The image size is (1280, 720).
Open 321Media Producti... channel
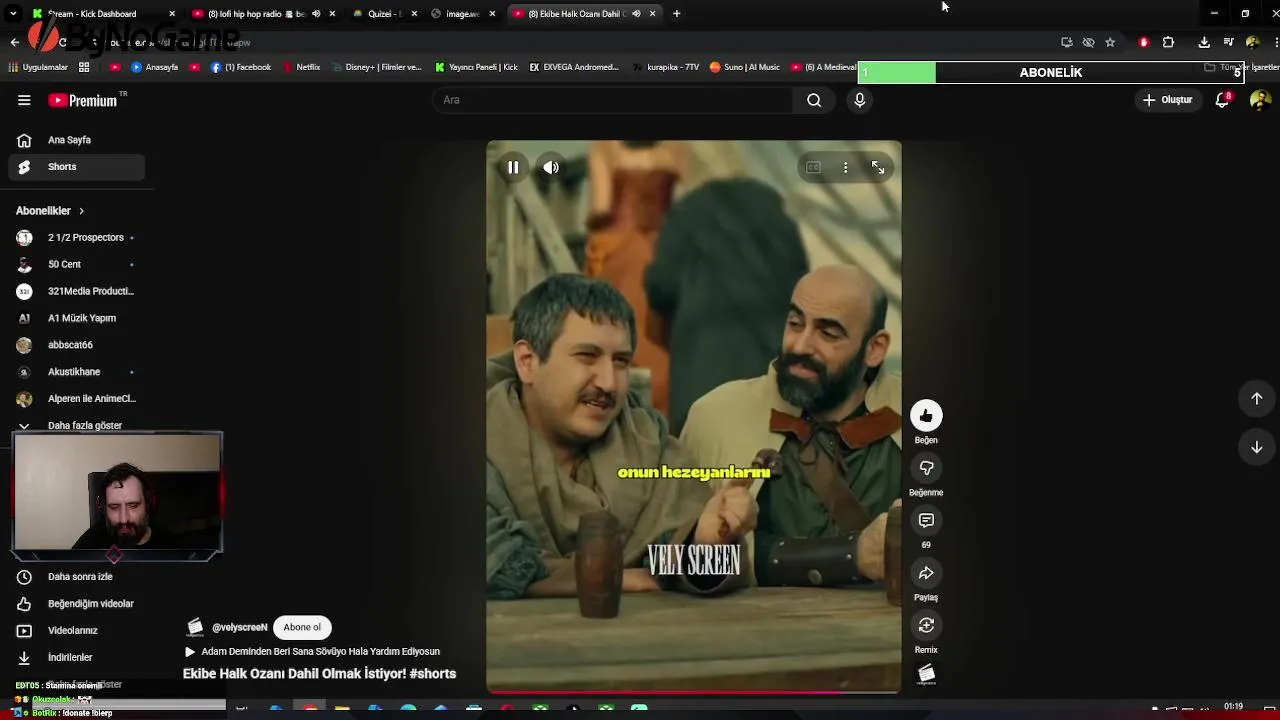tap(76, 291)
